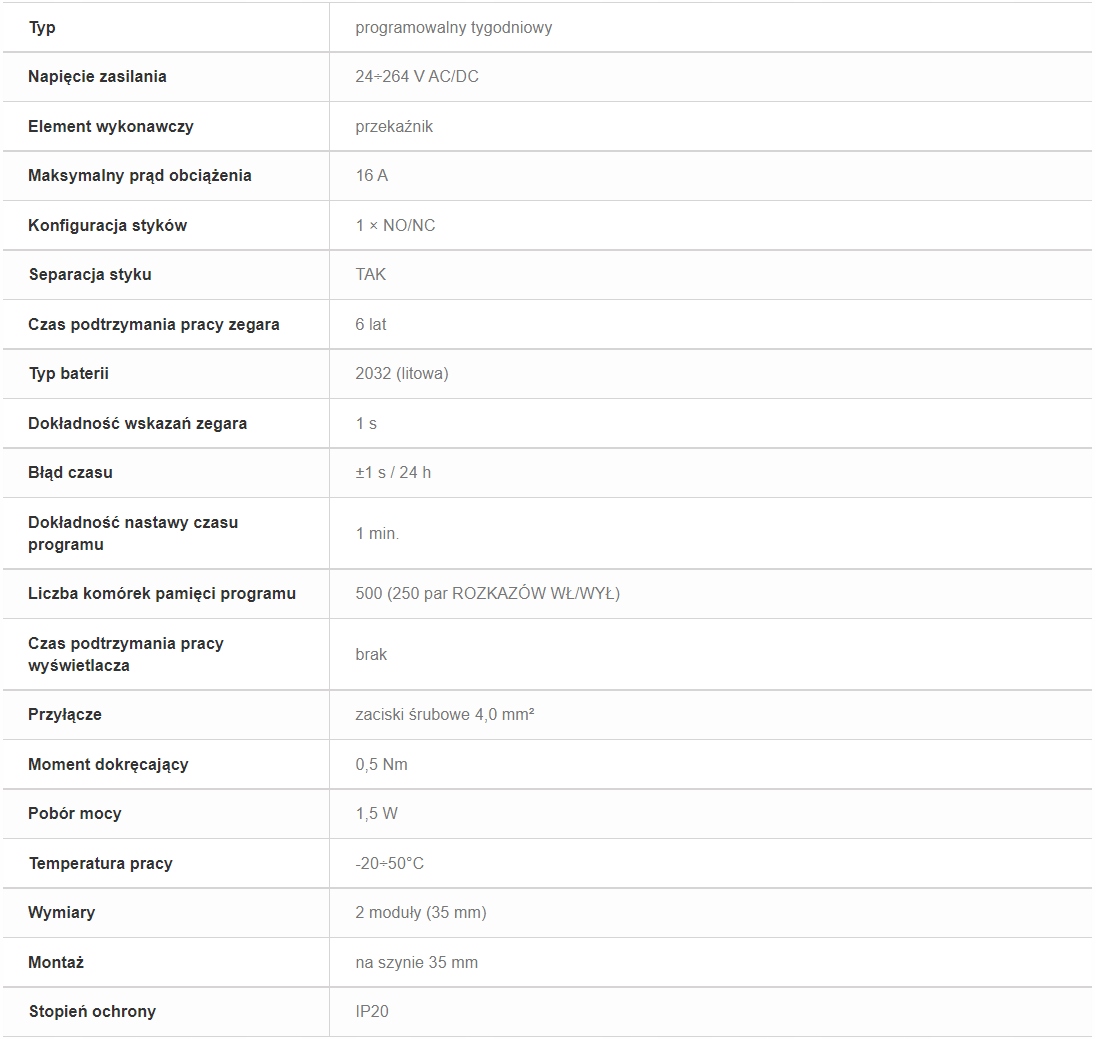Click 'Liczba komórek pamięci programu' label
1096x1039 pixels.
coord(162,594)
